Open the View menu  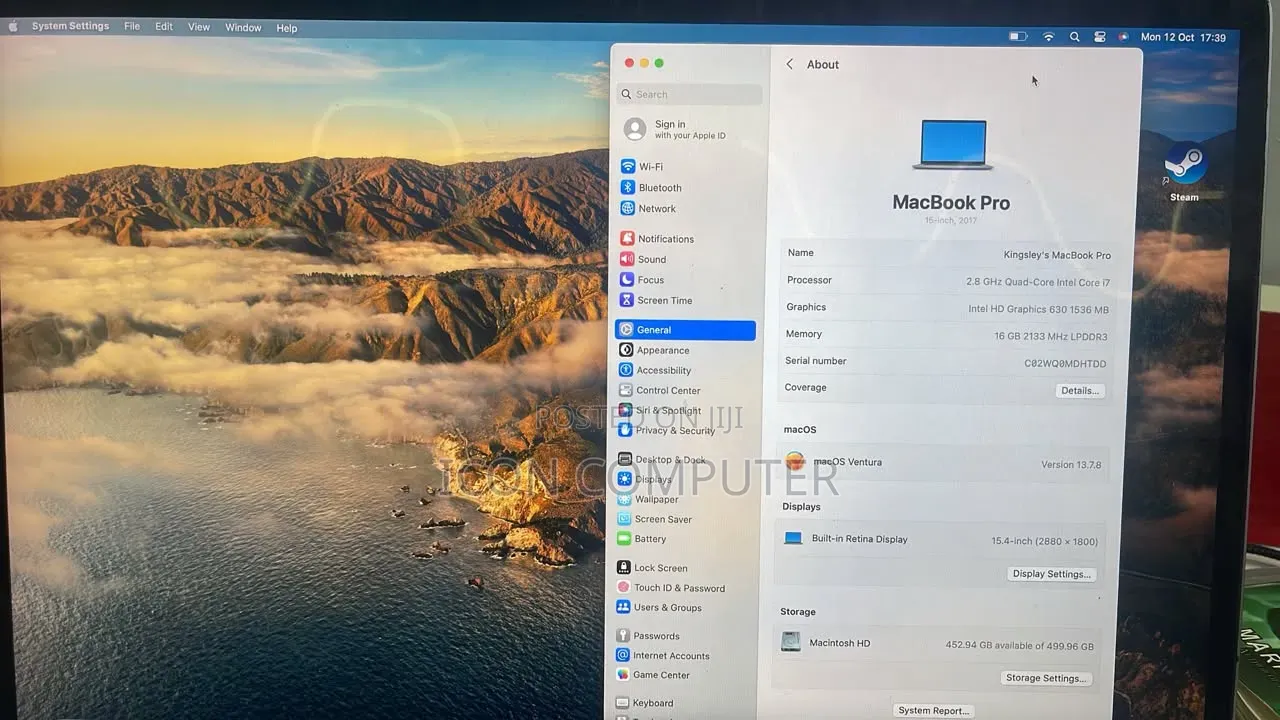tap(199, 27)
